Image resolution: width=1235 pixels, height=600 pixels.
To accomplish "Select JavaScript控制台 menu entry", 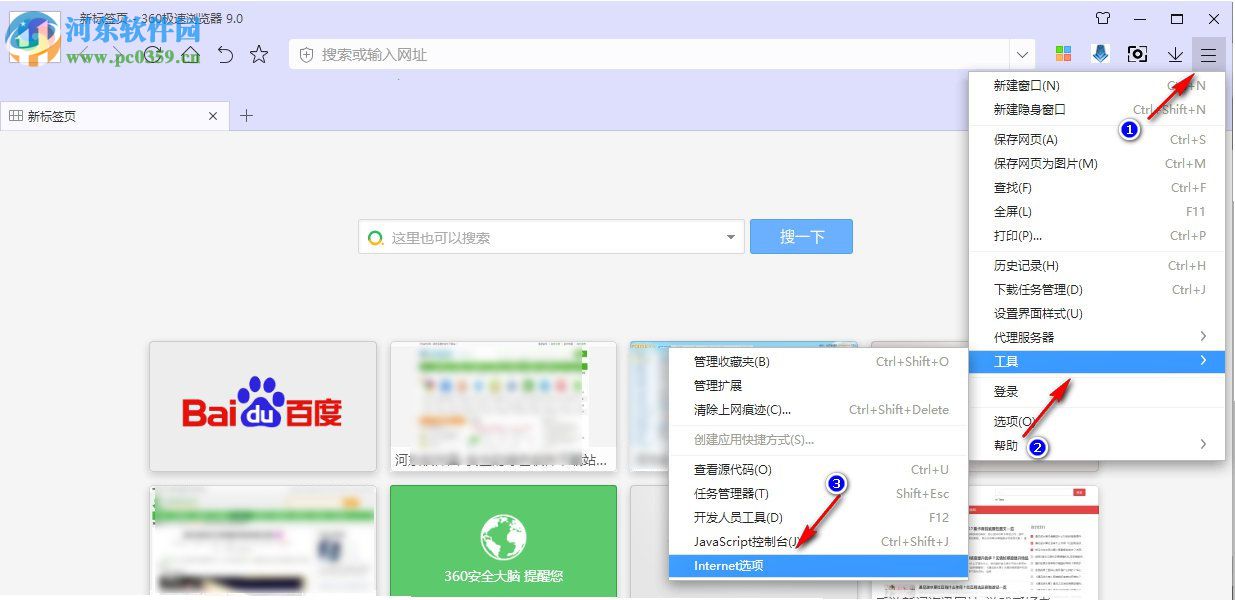I will coord(742,541).
